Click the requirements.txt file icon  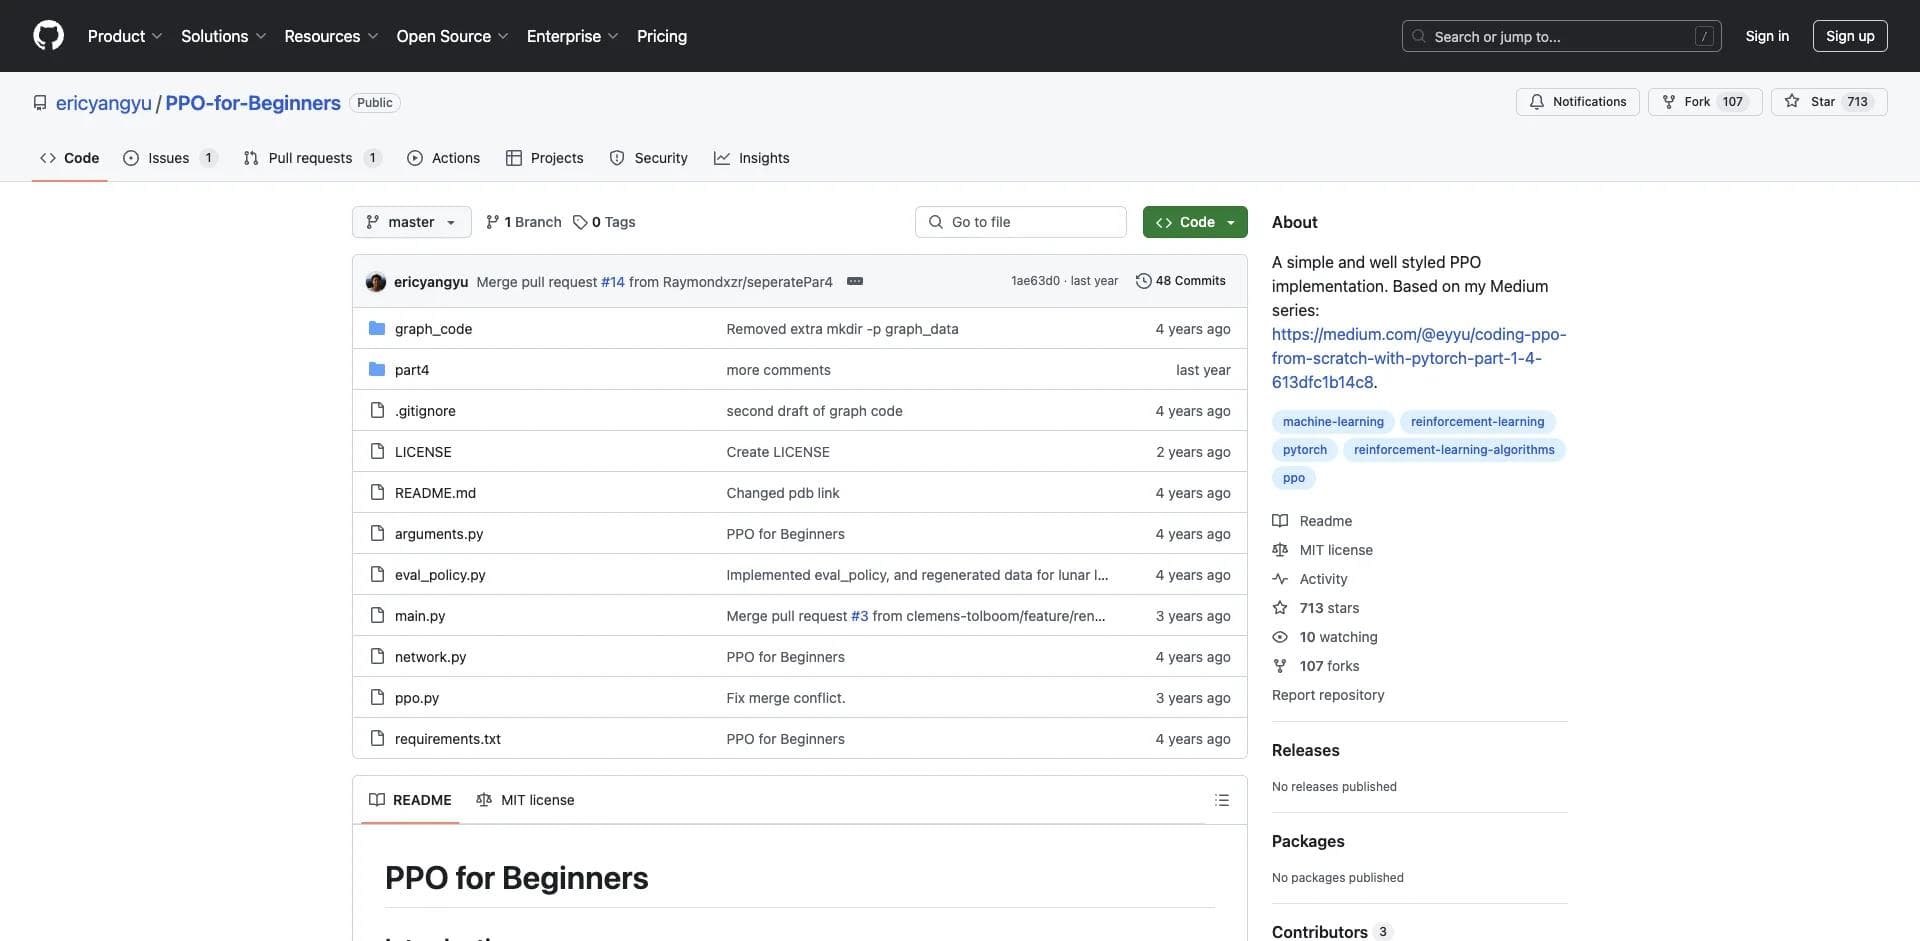tap(377, 738)
